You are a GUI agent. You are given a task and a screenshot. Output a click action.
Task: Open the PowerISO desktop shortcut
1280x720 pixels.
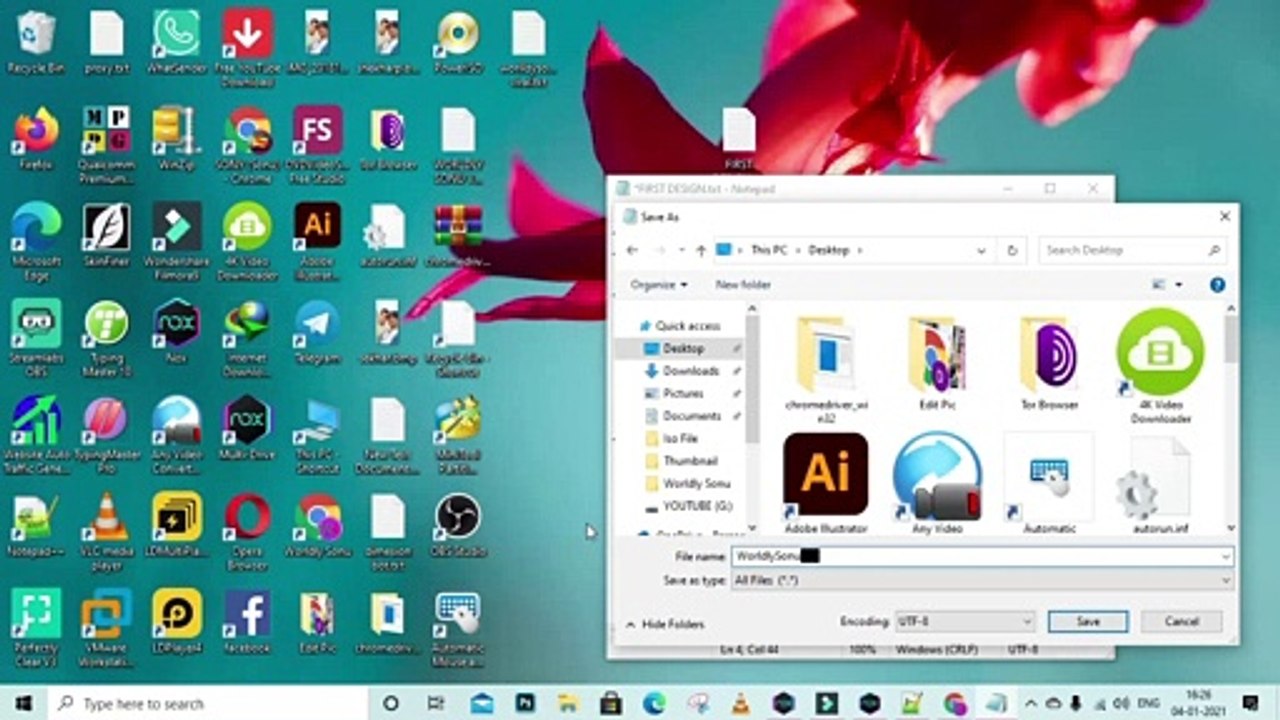click(457, 42)
